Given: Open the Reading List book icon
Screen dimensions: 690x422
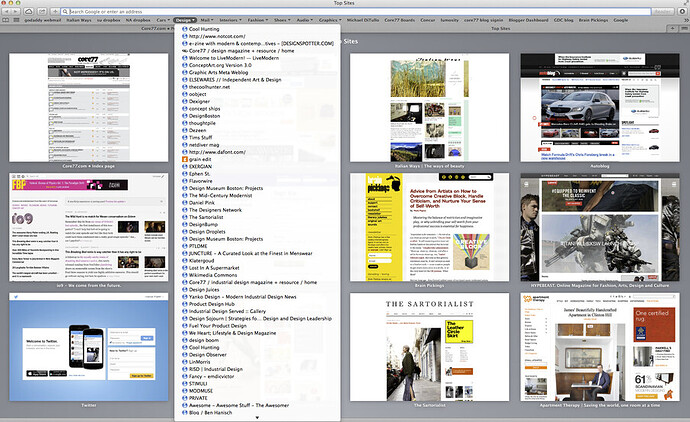Looking at the screenshot, I should click(x=6, y=20).
